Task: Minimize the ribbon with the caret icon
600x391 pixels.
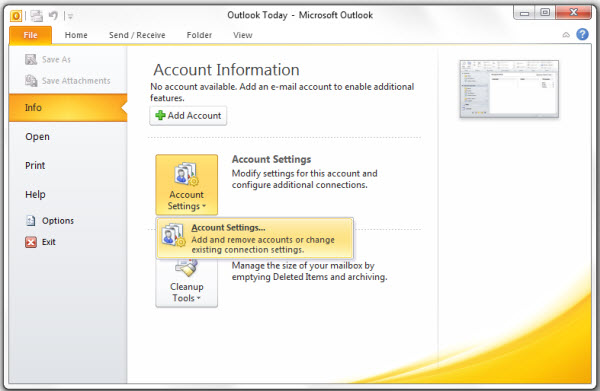Action: (x=566, y=35)
